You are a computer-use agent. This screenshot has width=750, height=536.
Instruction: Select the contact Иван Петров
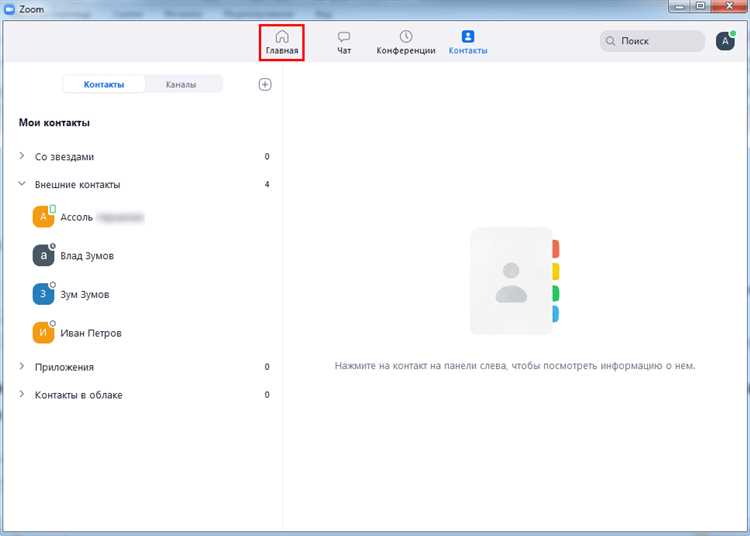(143, 333)
